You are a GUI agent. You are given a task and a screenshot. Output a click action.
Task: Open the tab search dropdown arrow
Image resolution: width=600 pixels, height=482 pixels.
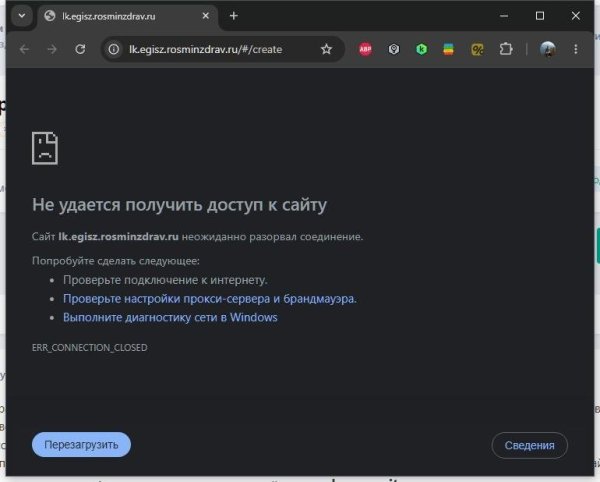pyautogui.click(x=22, y=16)
